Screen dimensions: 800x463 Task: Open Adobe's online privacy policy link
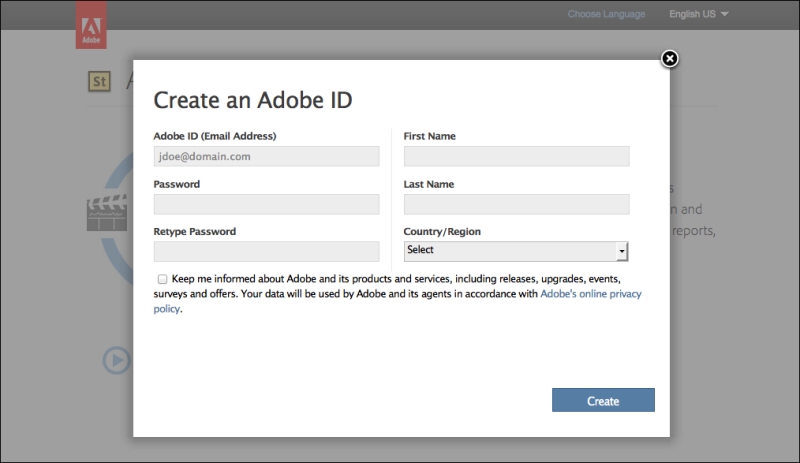590,294
